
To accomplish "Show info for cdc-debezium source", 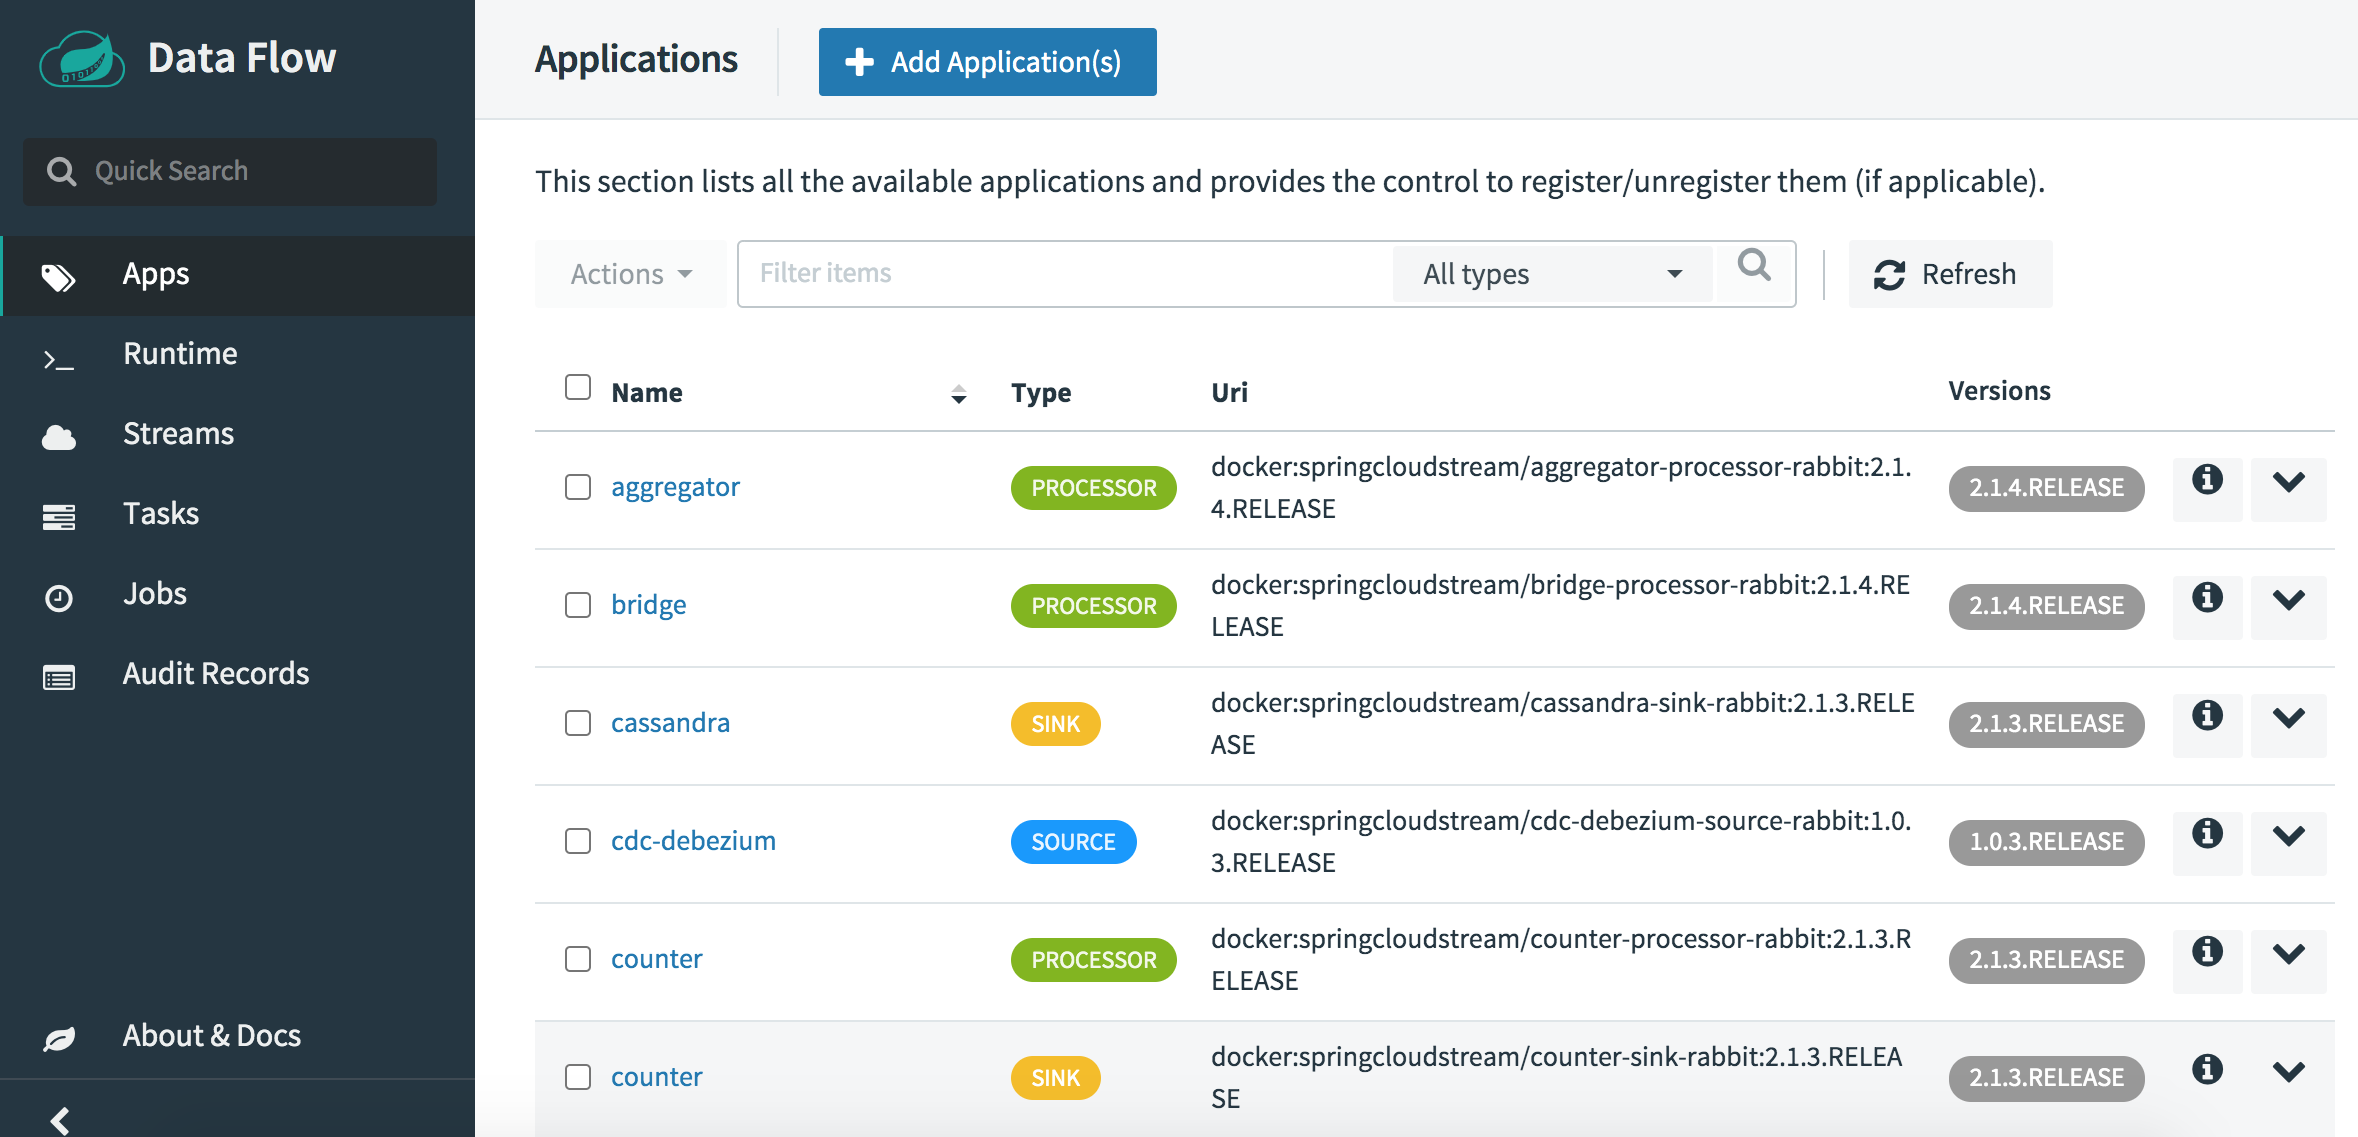I will [2207, 835].
